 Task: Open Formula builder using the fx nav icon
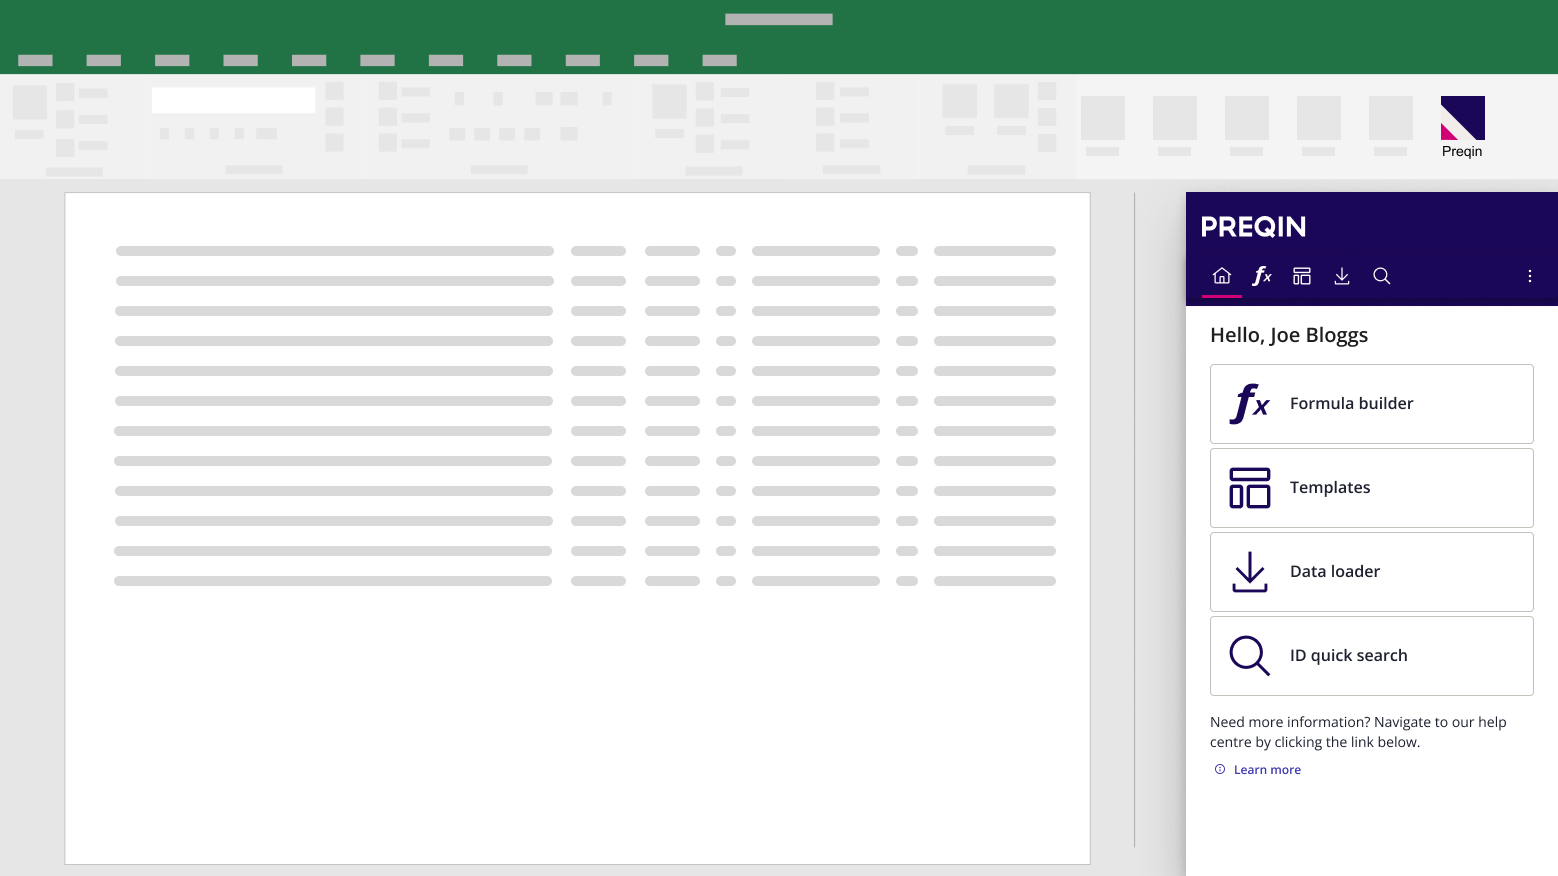pos(1261,275)
